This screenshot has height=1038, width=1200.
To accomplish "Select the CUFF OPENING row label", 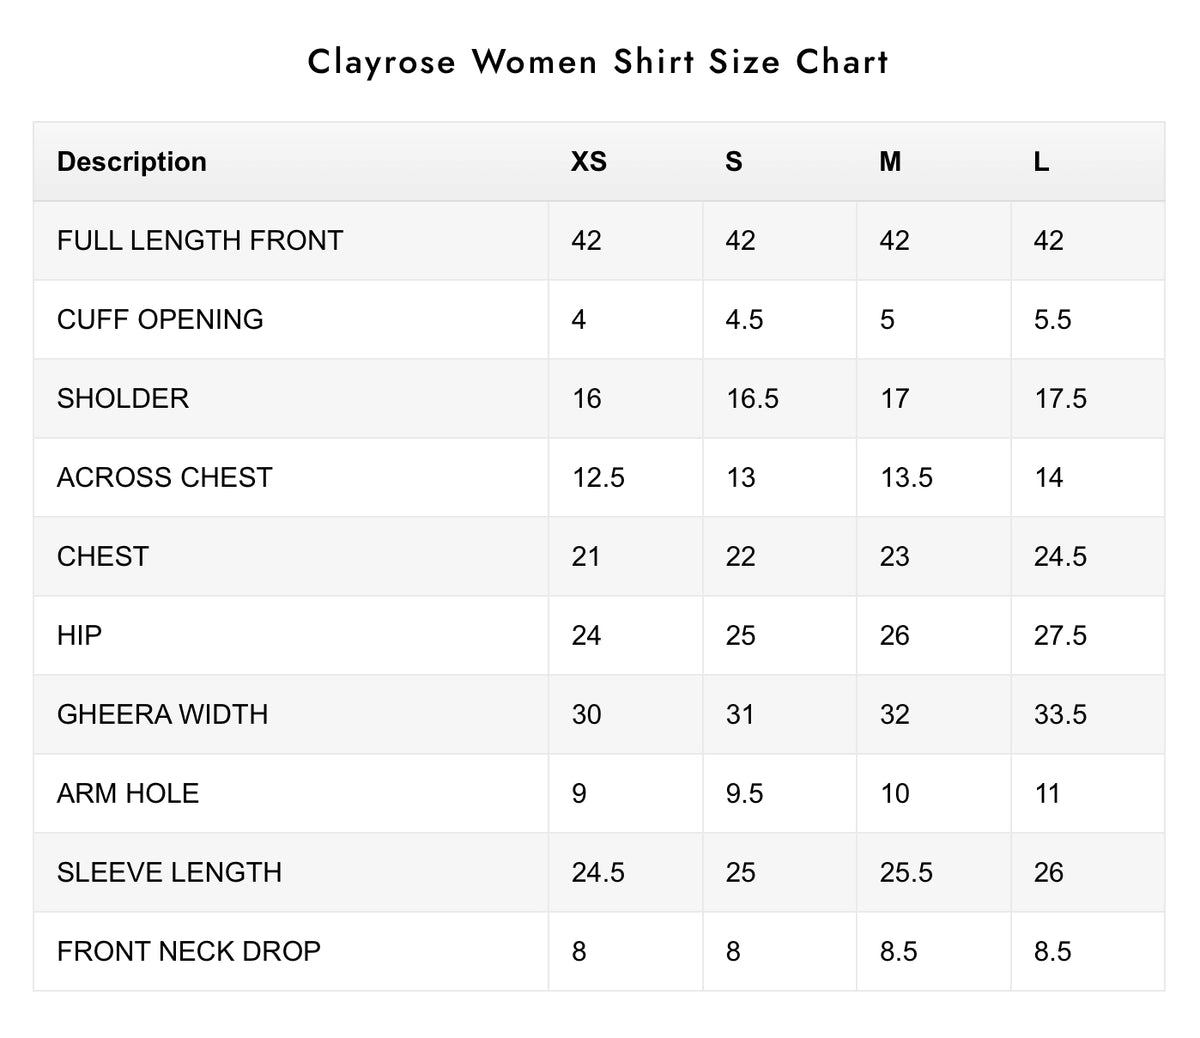I will [160, 319].
